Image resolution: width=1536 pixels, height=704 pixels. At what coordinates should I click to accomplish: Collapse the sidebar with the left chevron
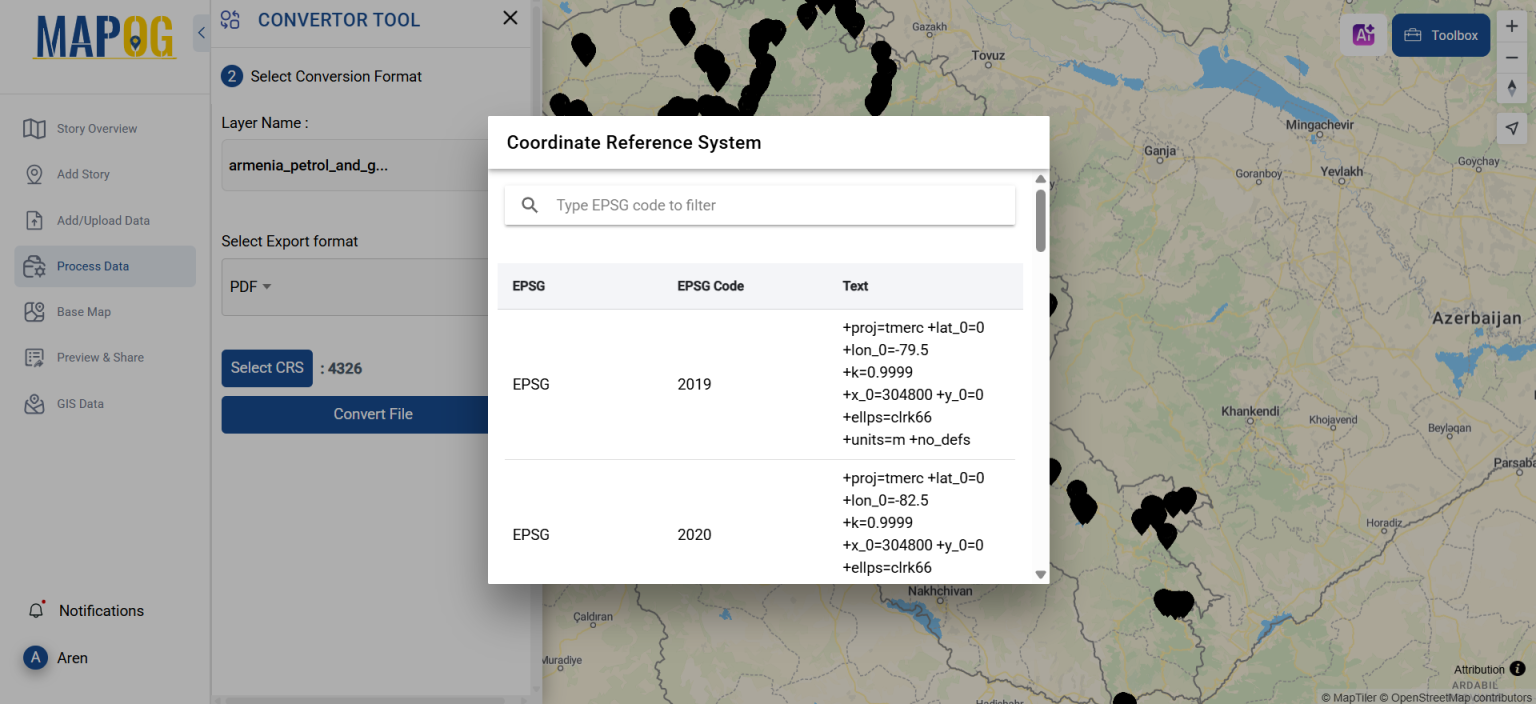pyautogui.click(x=200, y=32)
